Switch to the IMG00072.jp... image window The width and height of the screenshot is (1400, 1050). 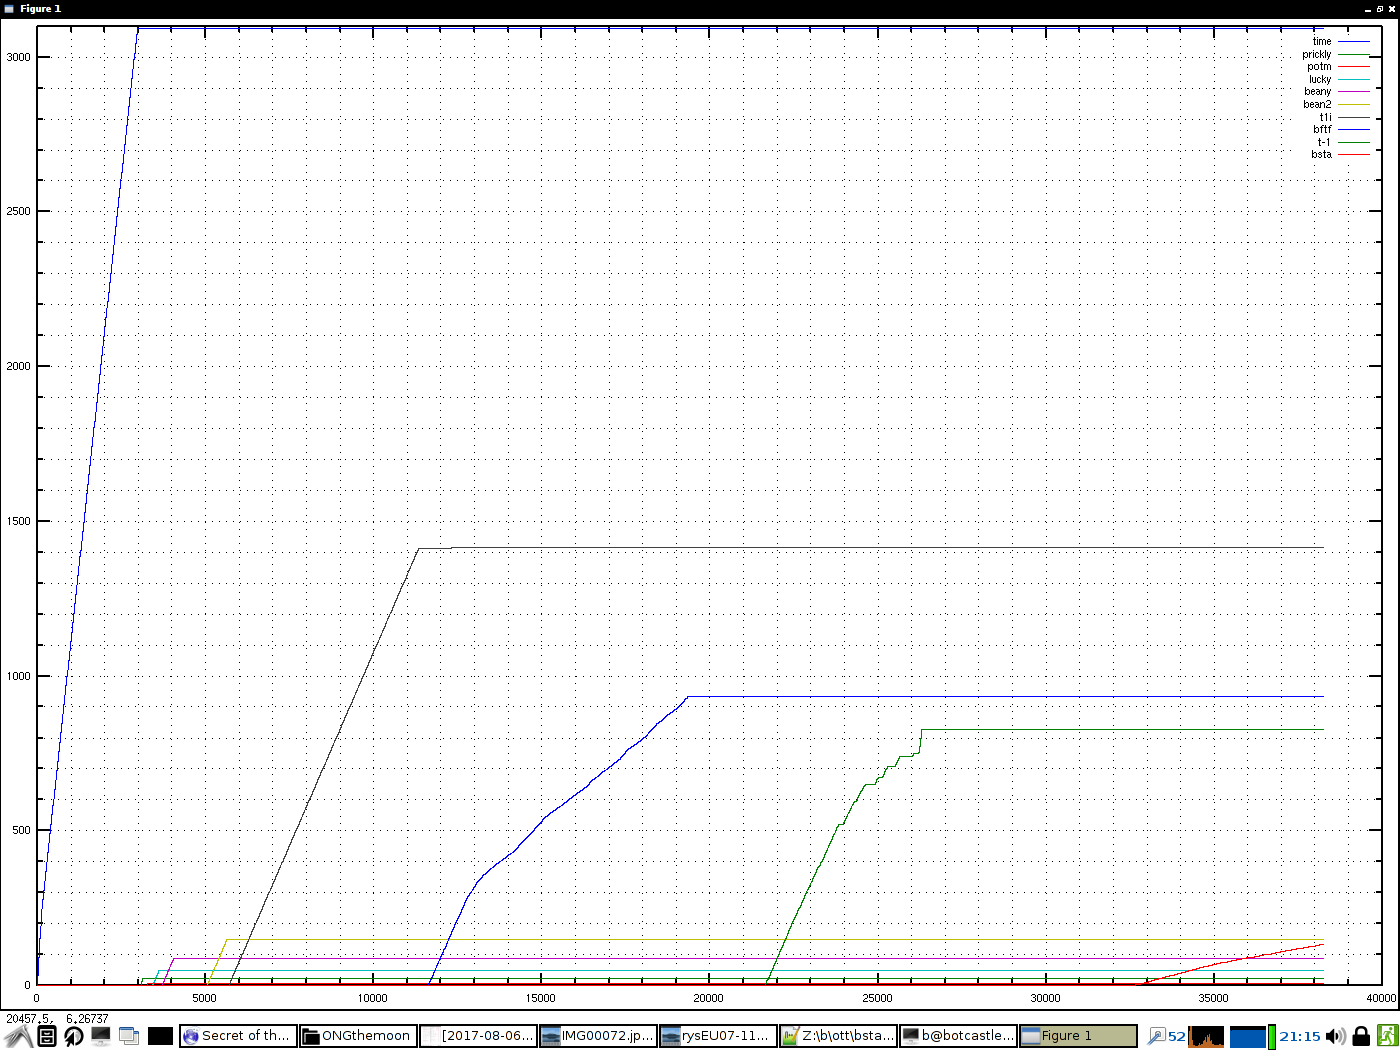(598, 1036)
